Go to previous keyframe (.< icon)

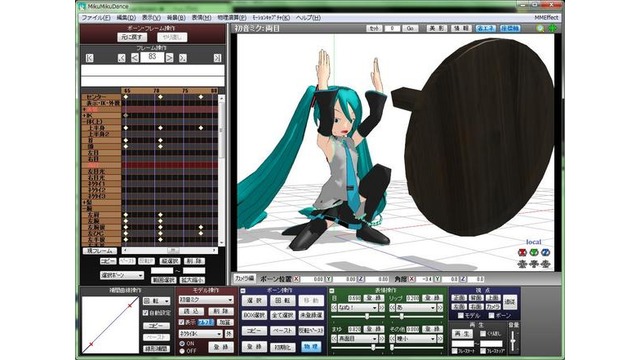[x=122, y=58]
